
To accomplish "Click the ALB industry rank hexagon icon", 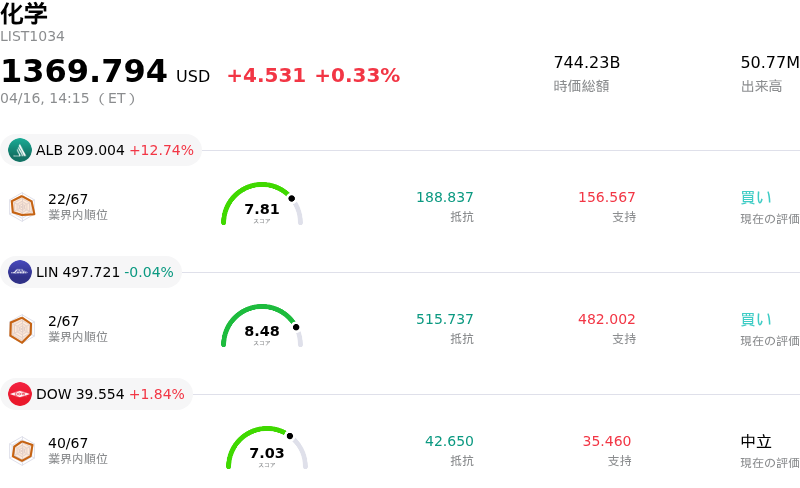I will (22, 206).
